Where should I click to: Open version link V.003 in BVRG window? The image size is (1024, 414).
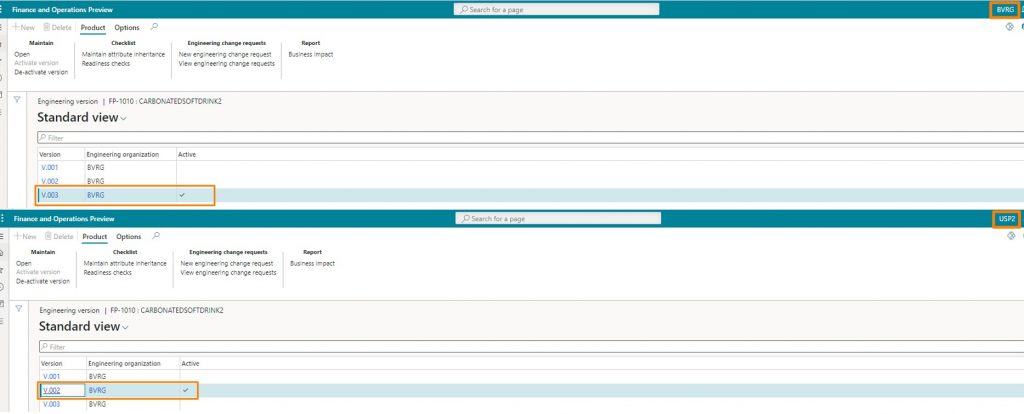pyautogui.click(x=50, y=195)
